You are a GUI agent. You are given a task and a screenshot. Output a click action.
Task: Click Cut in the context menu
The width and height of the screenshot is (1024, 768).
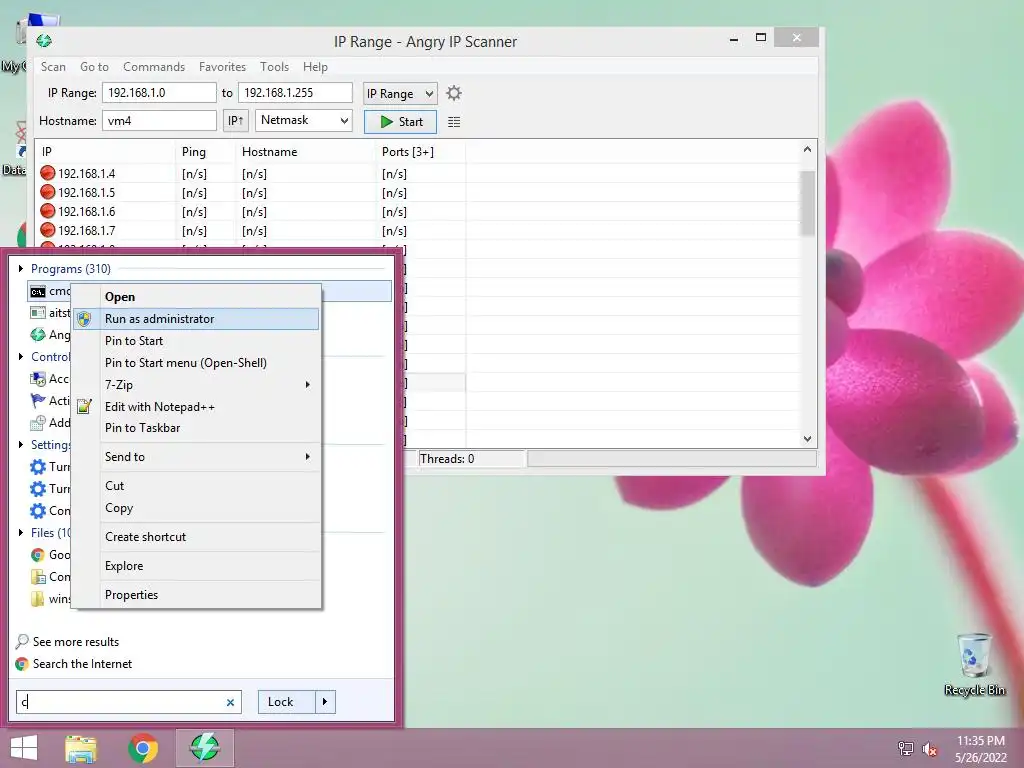[196, 486]
